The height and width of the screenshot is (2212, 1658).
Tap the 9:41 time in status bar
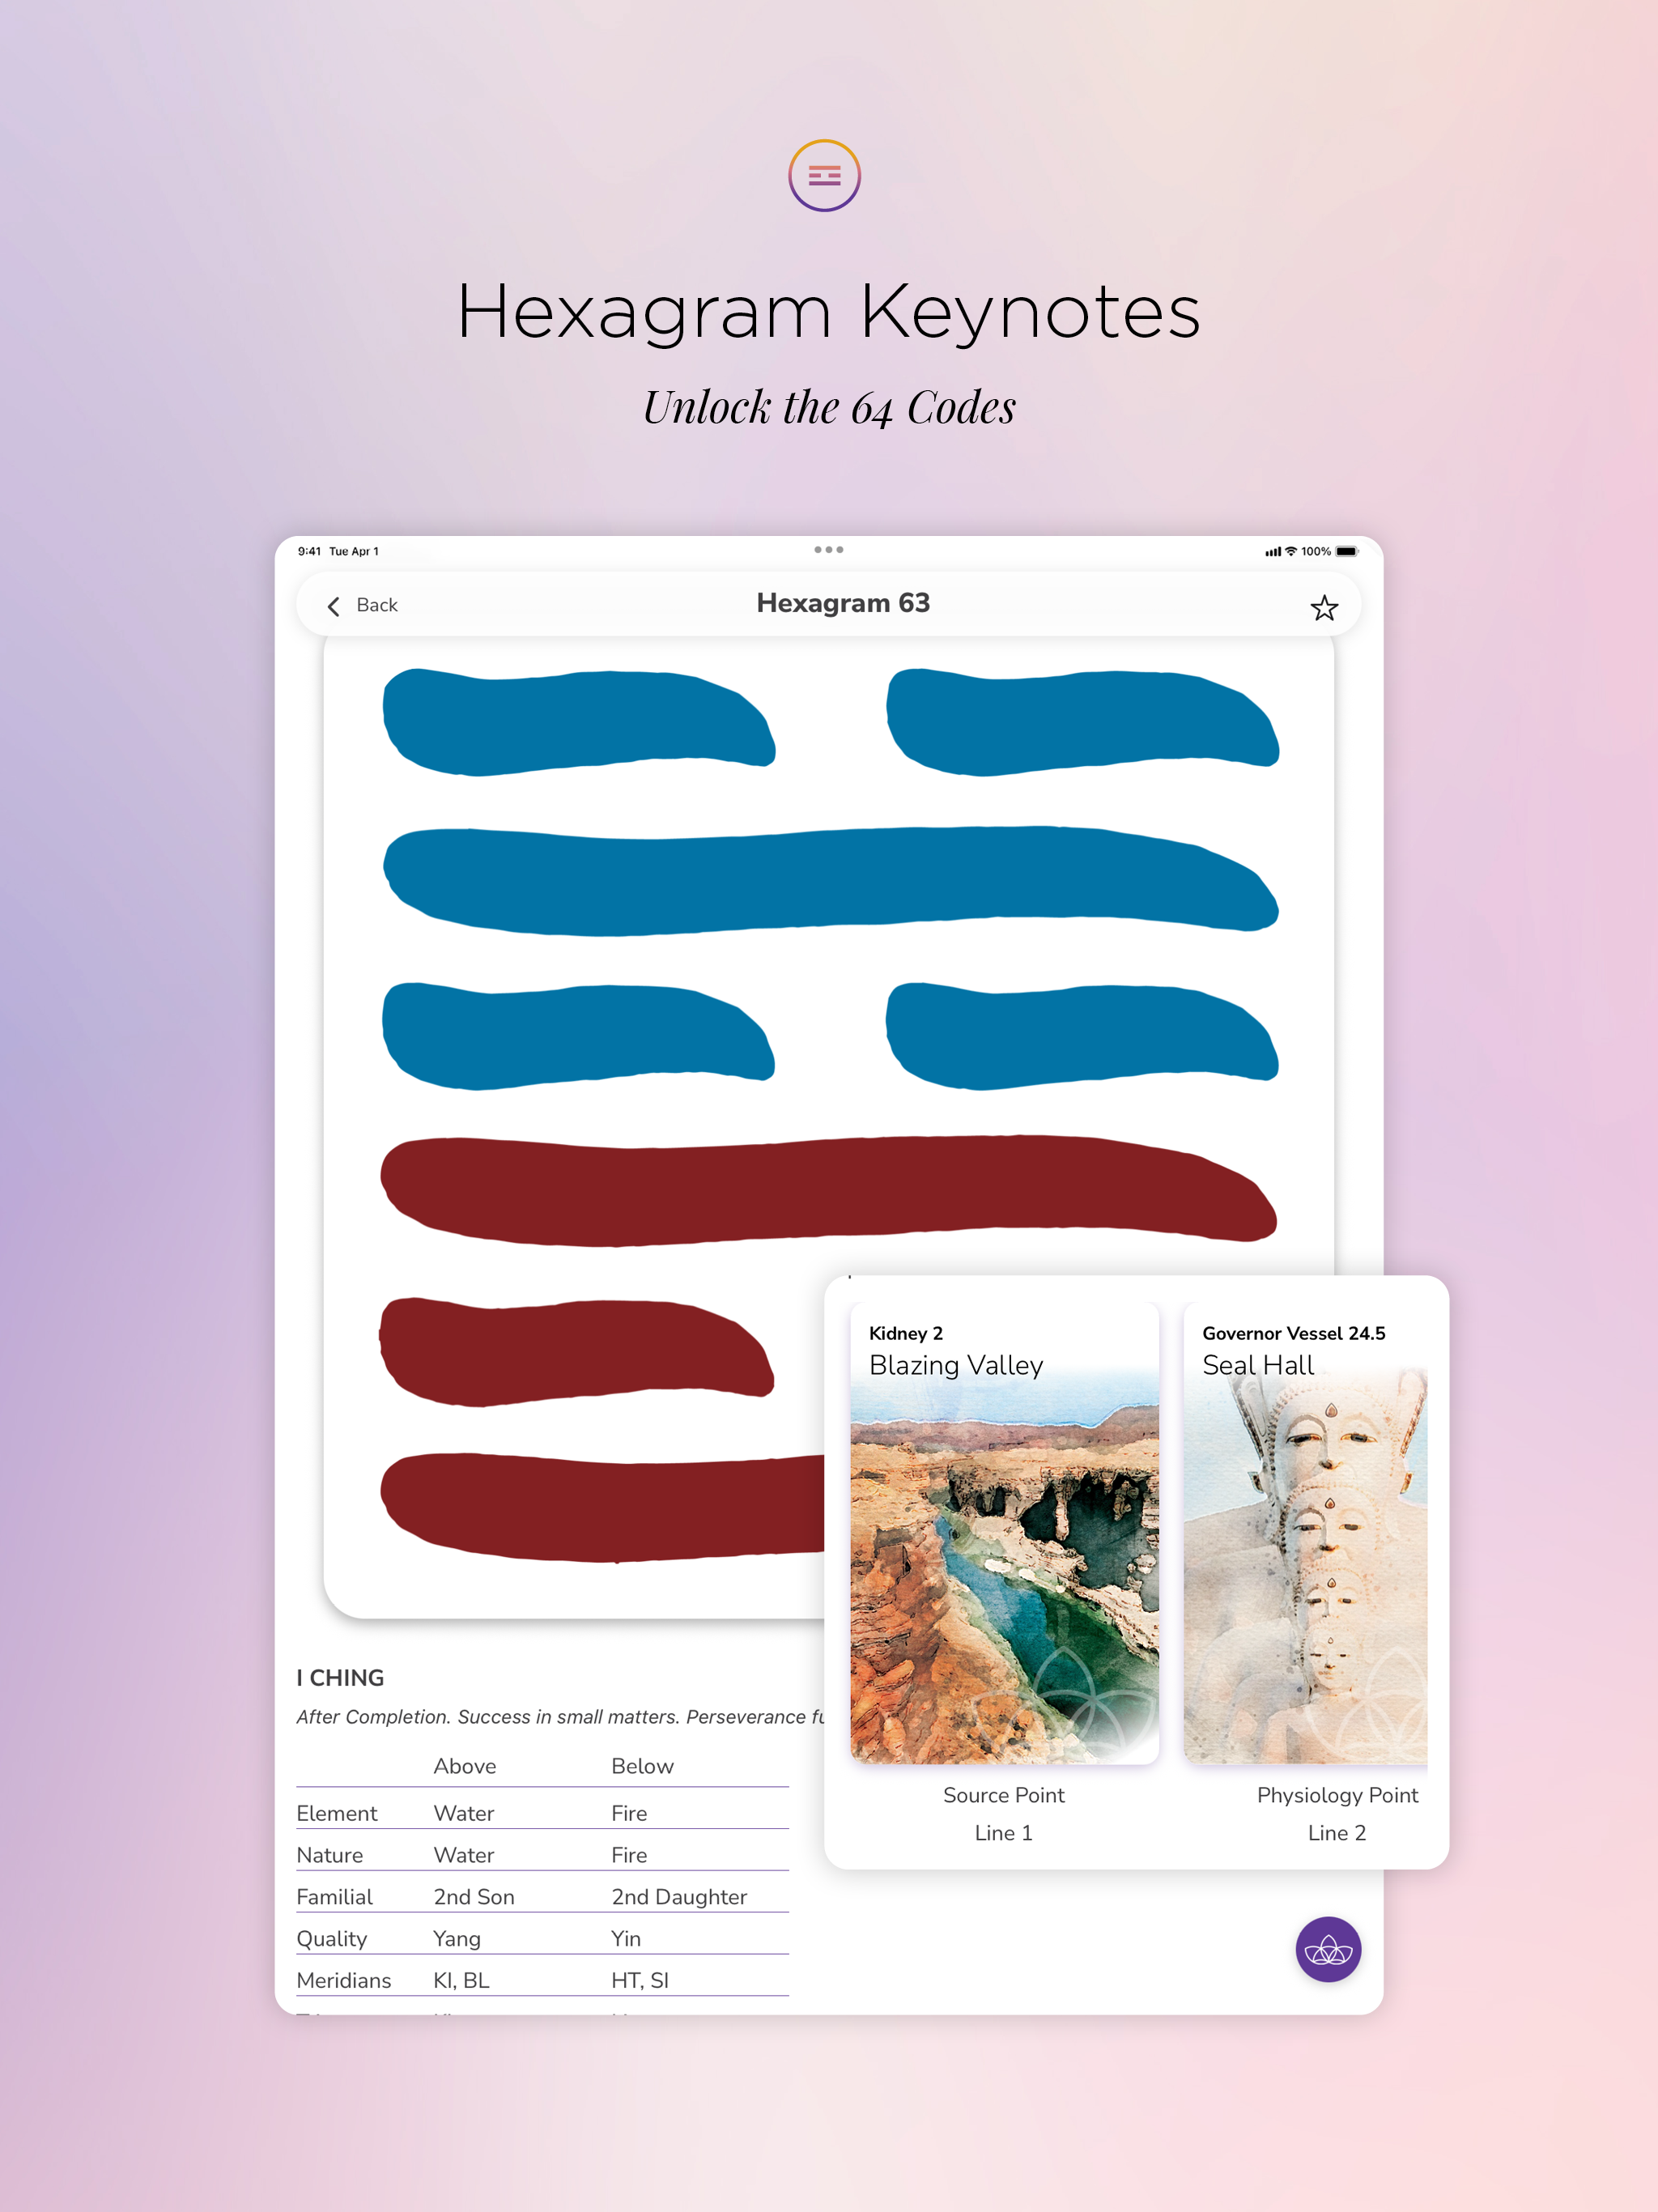coord(309,551)
